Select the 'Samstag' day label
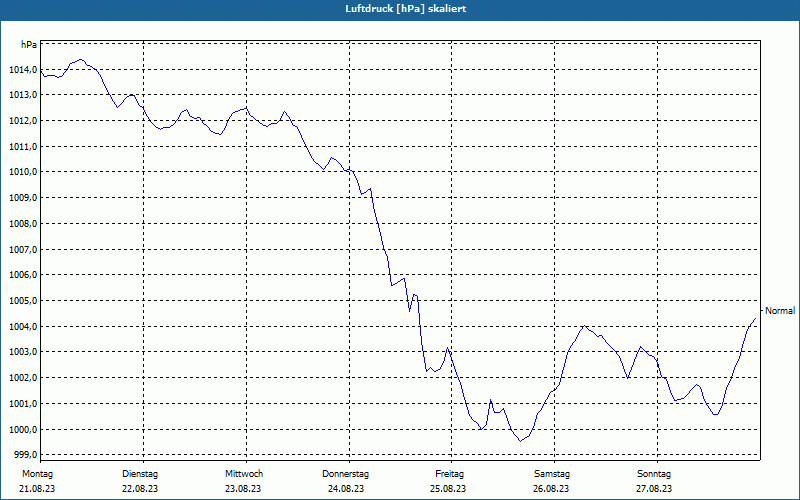Screen dimensions: 800x500 click(552, 474)
